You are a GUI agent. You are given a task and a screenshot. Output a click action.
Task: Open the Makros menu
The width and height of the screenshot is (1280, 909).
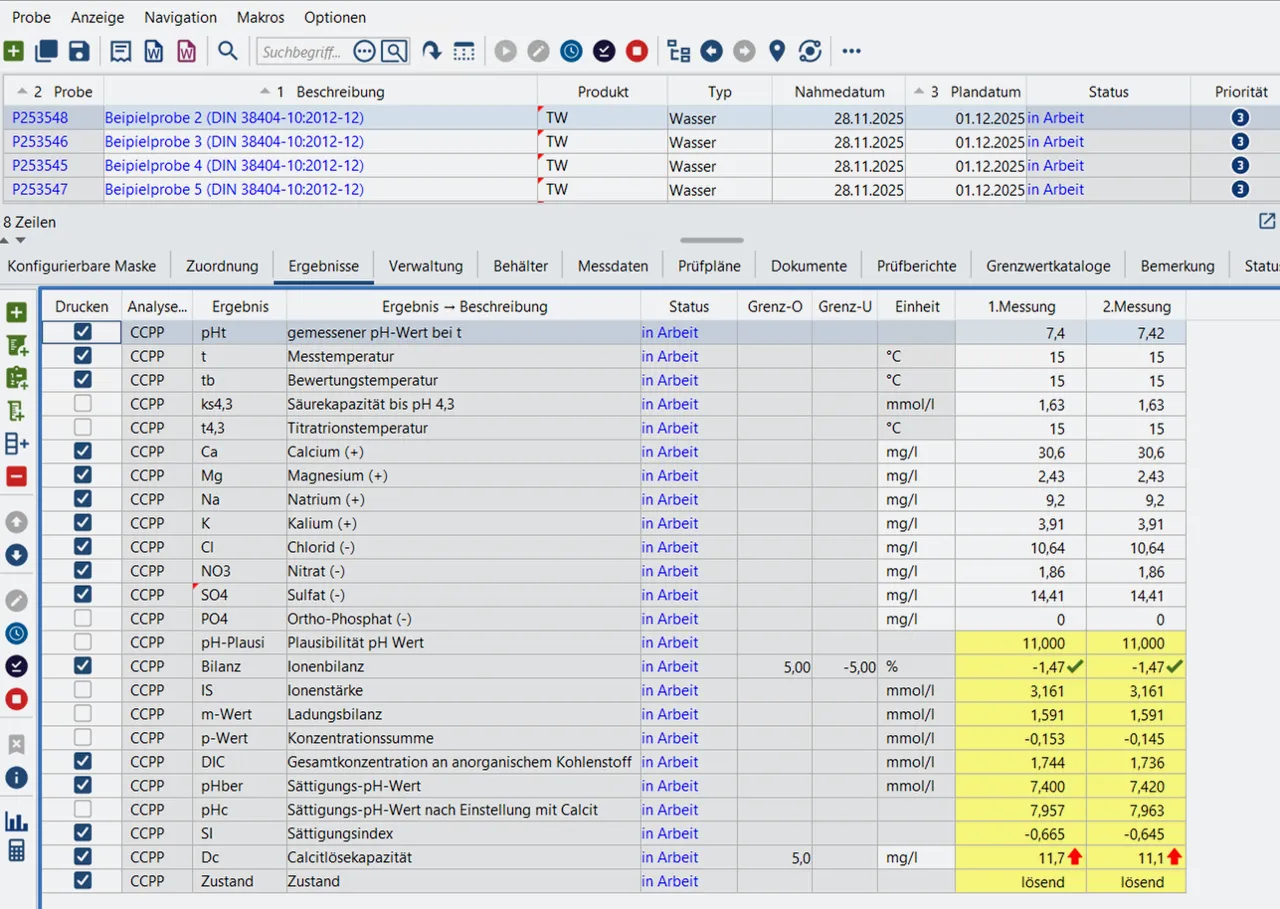pyautogui.click(x=260, y=17)
